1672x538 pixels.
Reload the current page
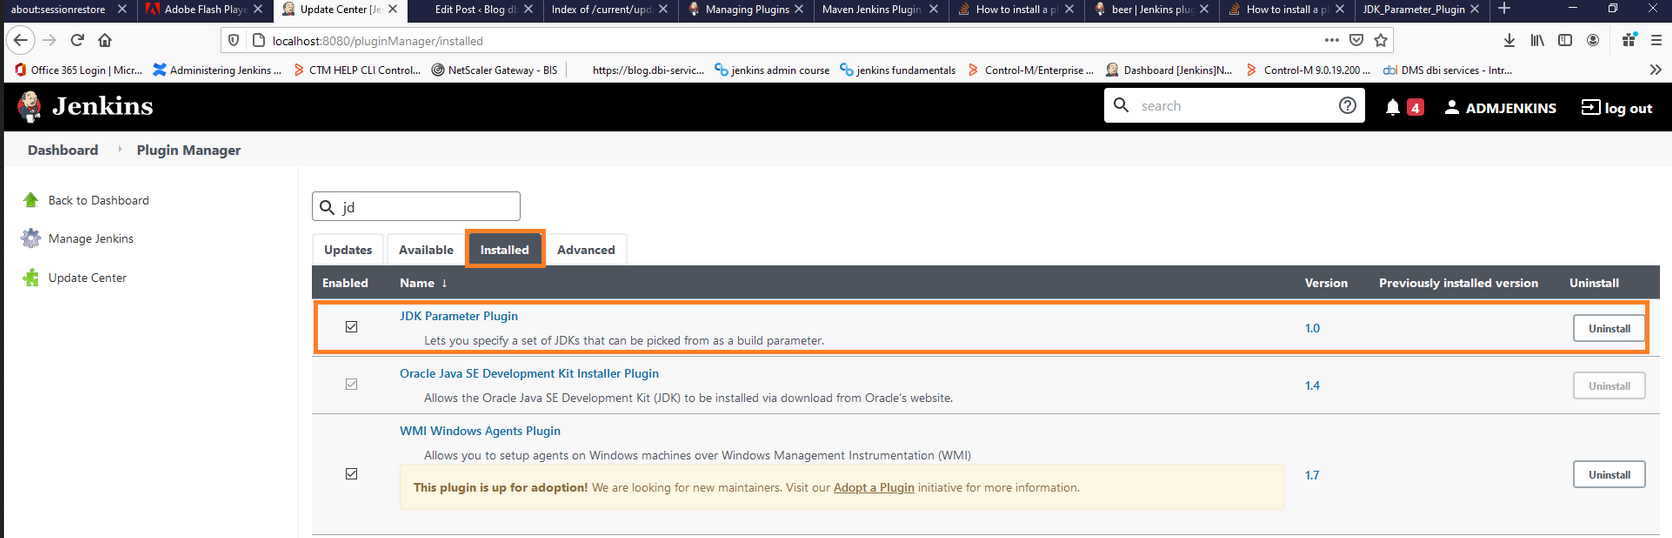(77, 40)
